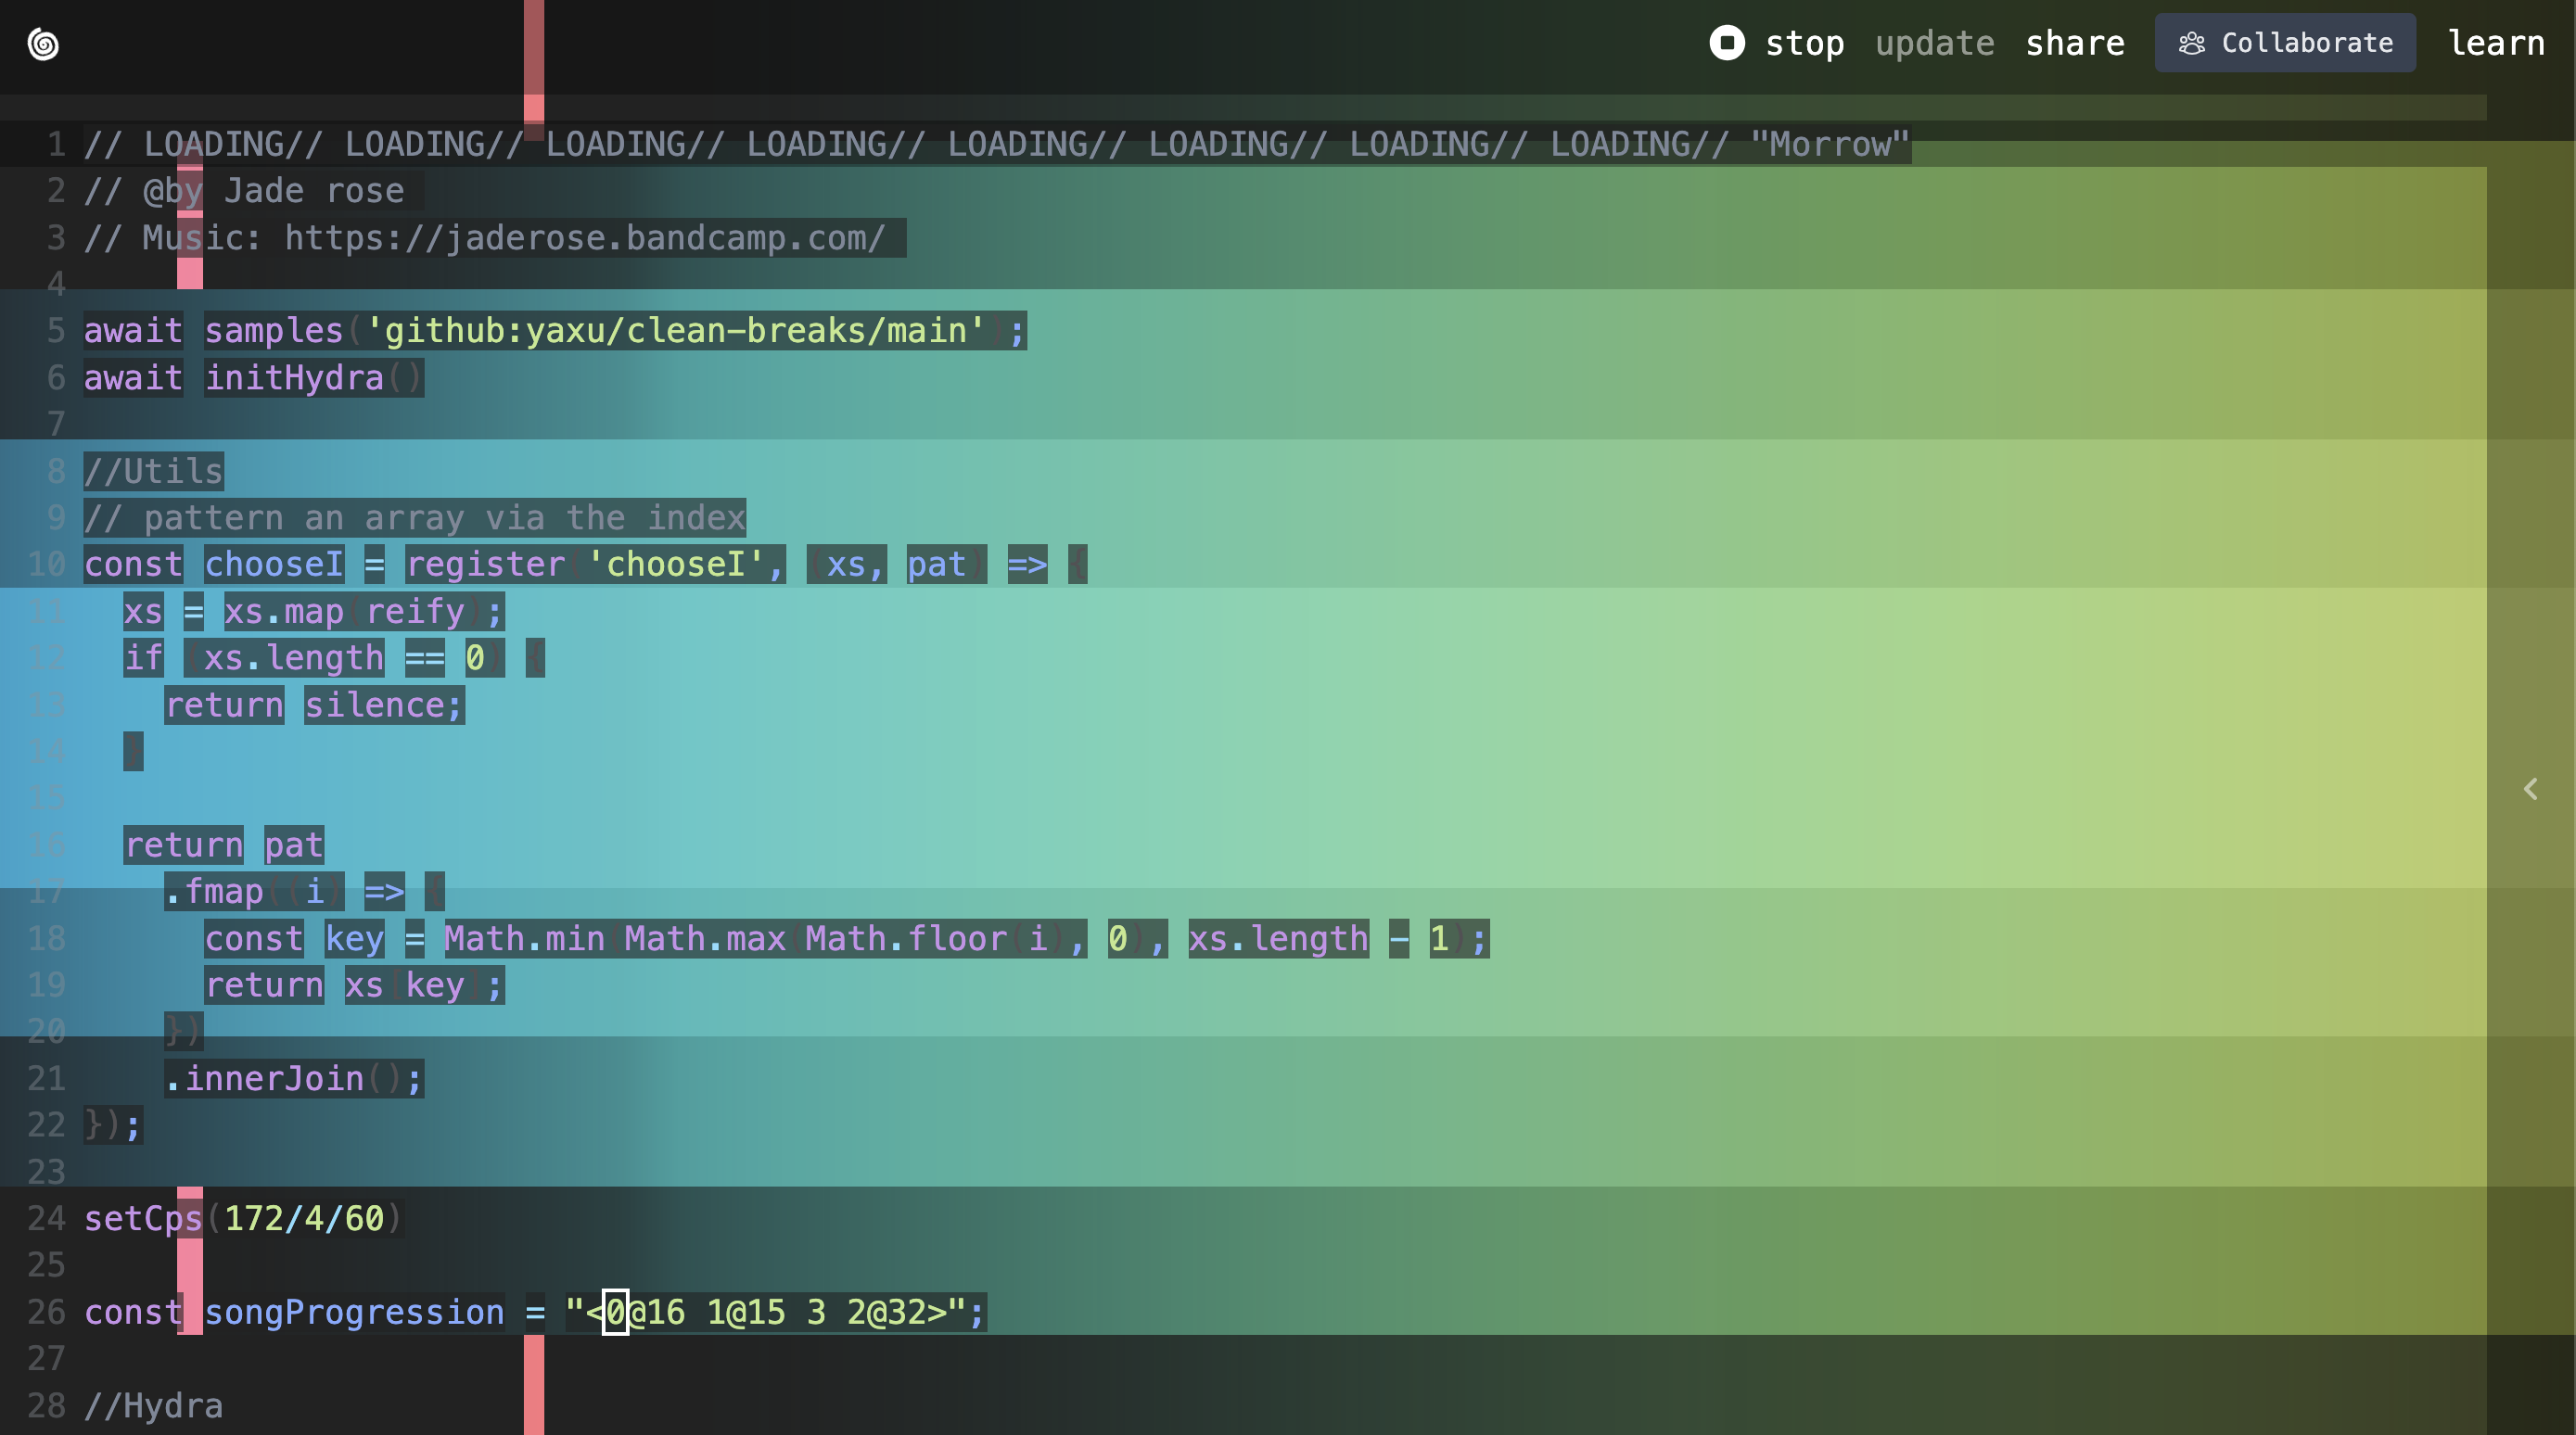Open the share menu item

coord(2074,43)
